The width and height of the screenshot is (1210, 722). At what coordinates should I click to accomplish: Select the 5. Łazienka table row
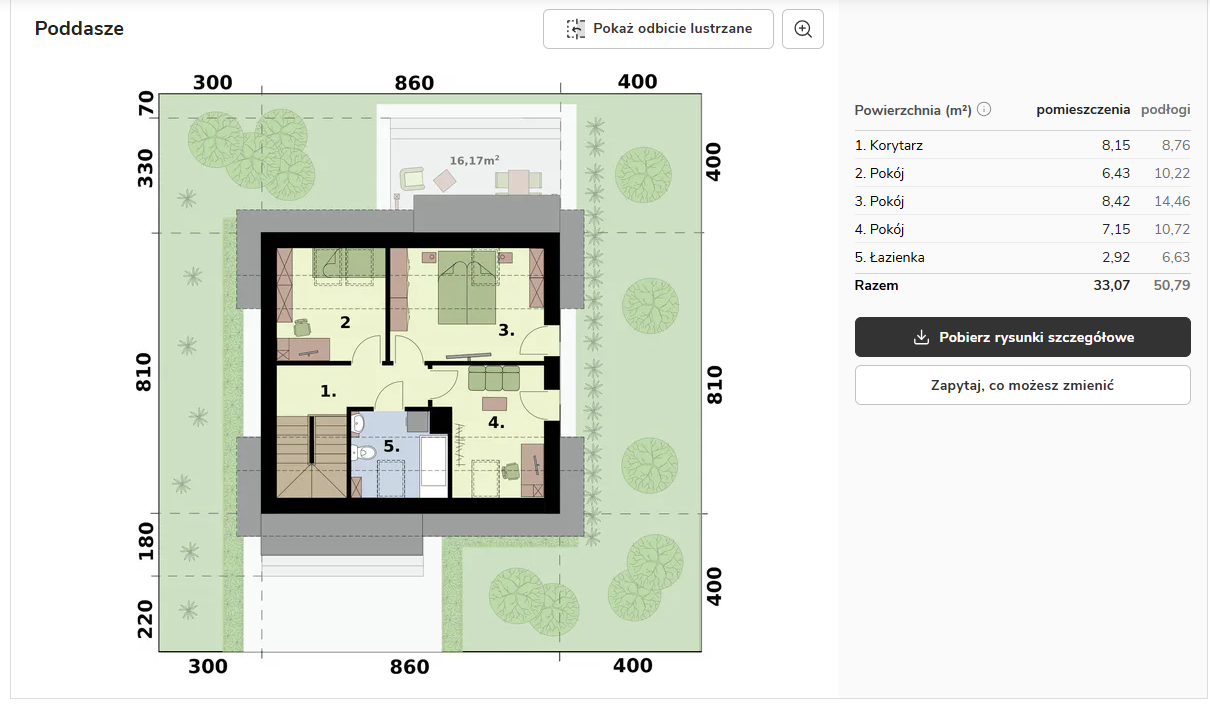point(1022,257)
